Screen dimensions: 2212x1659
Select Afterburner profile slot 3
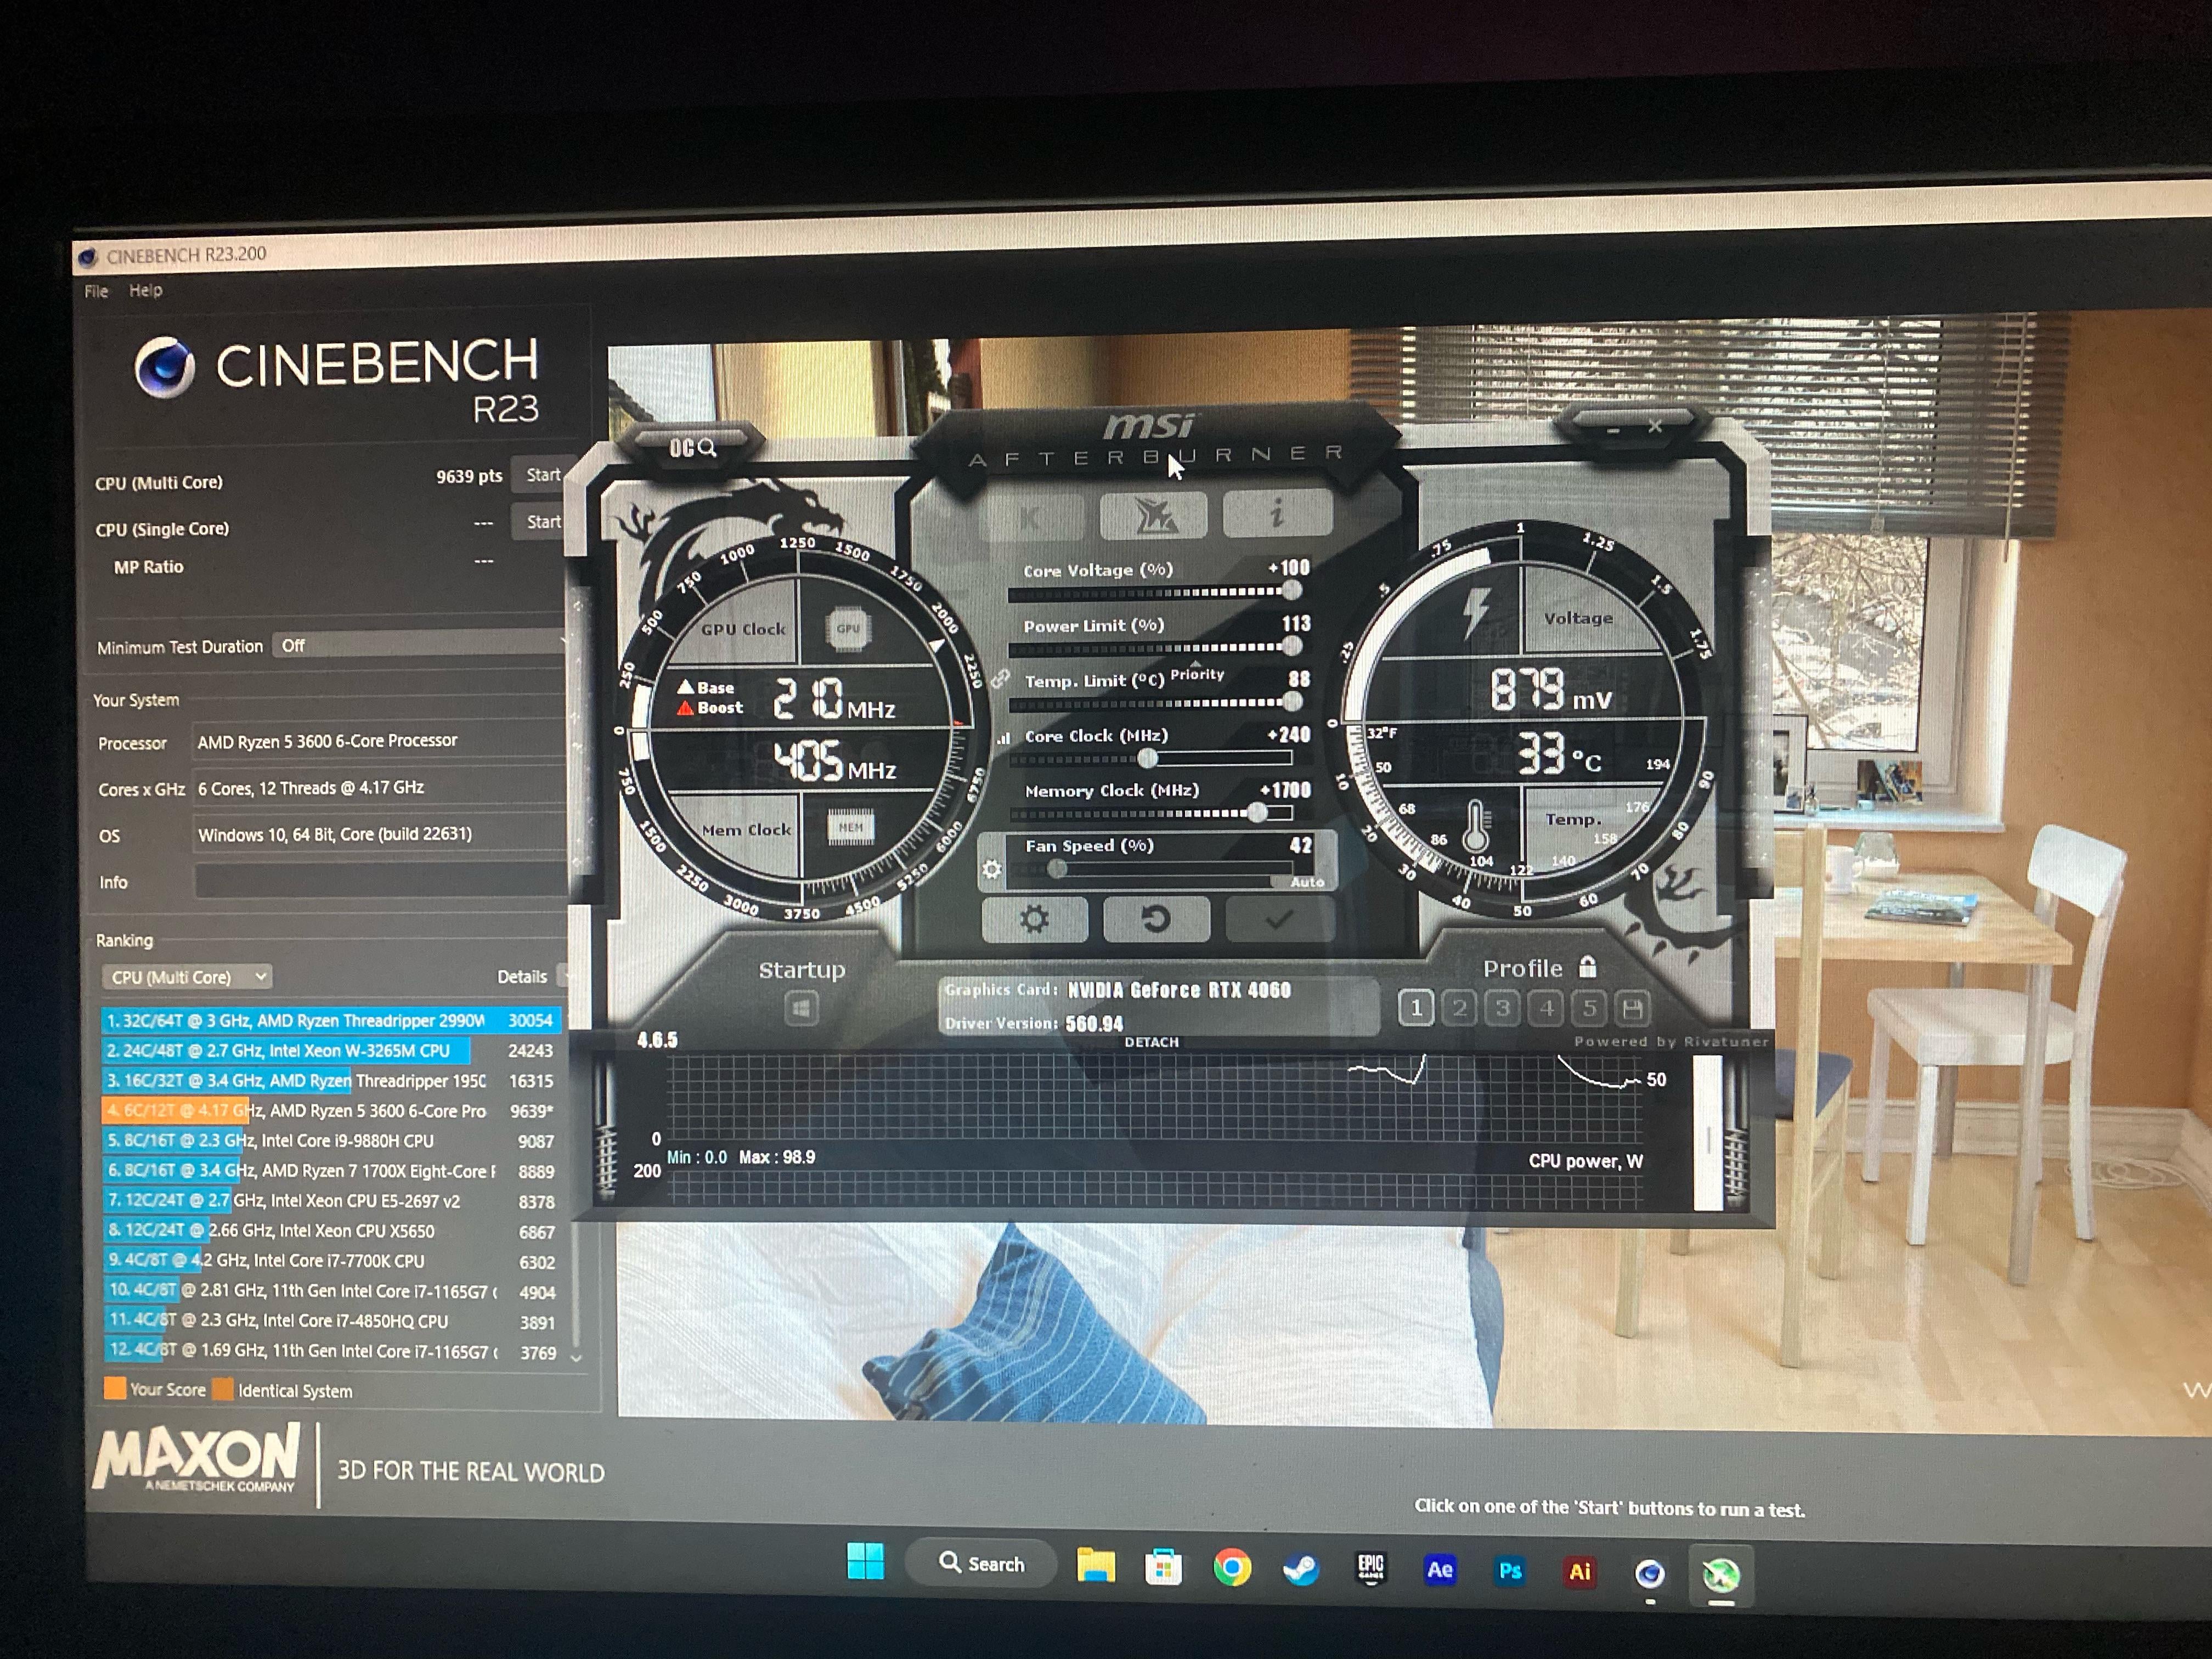click(x=1502, y=1008)
